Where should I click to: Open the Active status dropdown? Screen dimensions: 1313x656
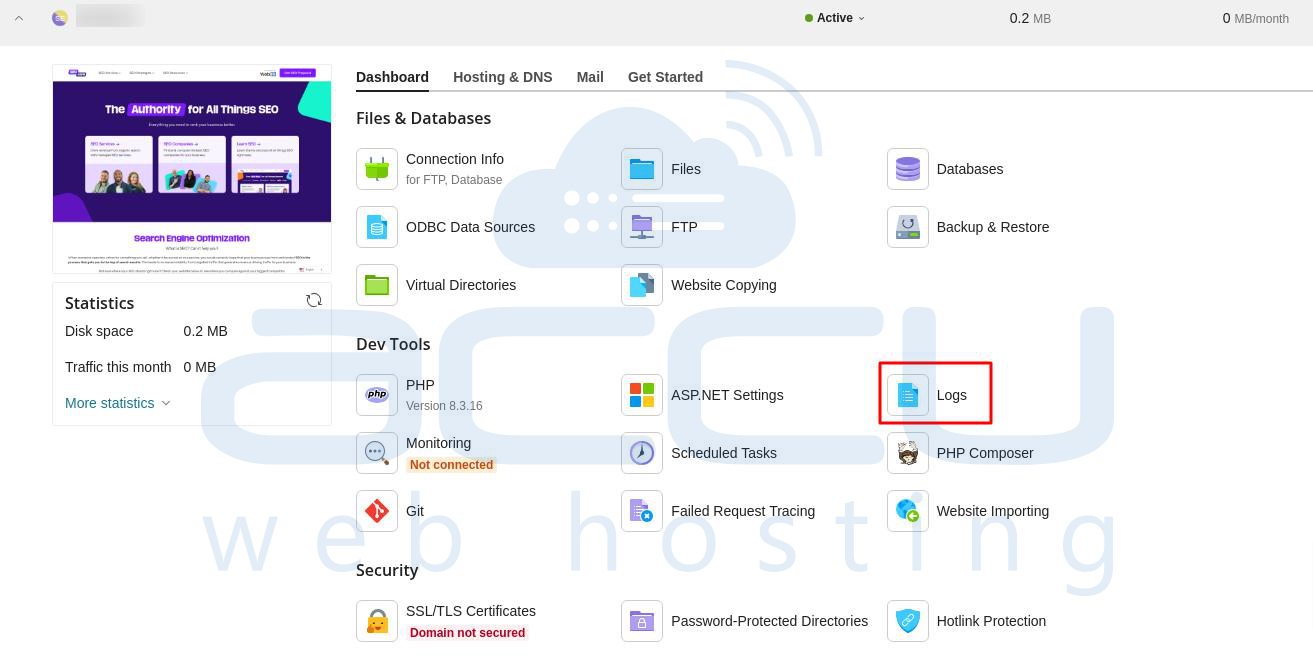tap(835, 18)
